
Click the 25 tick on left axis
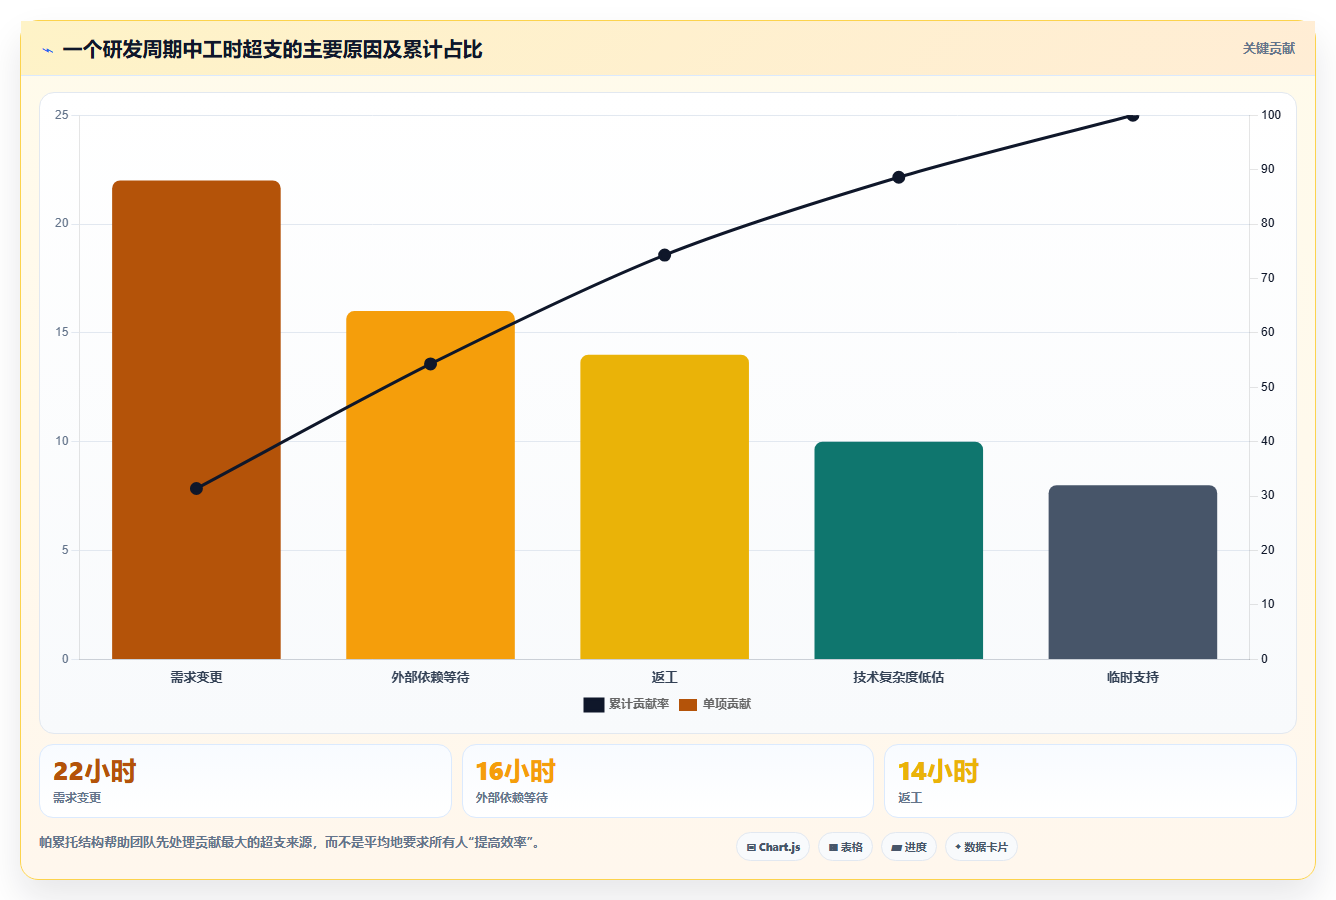click(x=62, y=115)
